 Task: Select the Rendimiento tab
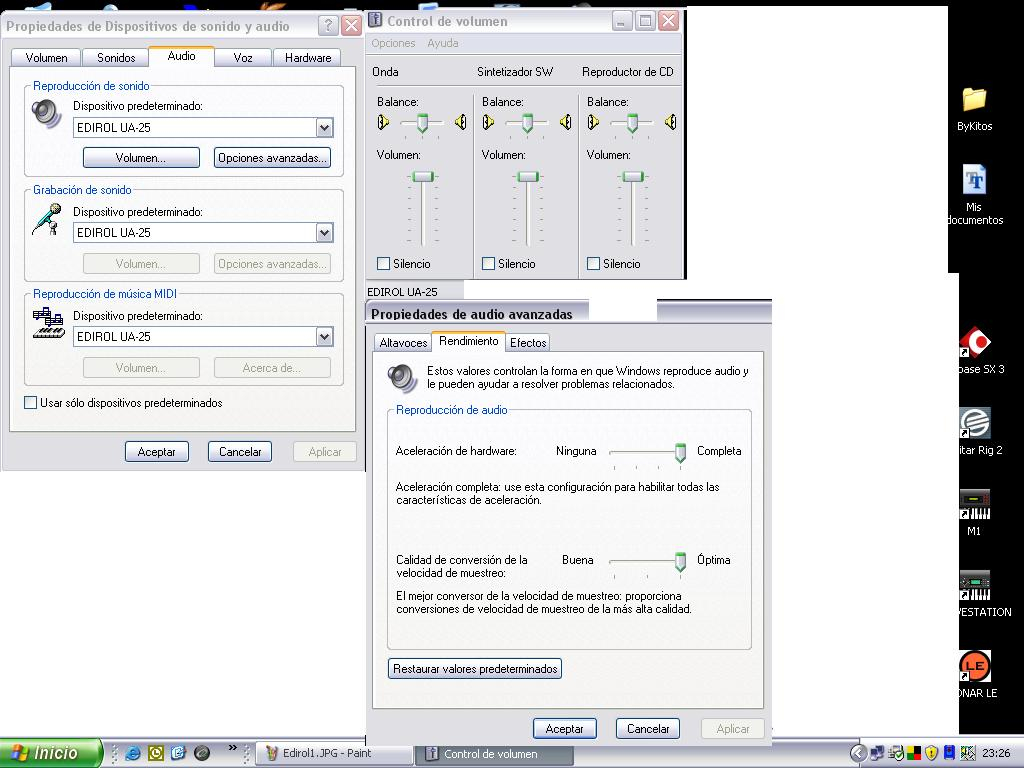(468, 341)
